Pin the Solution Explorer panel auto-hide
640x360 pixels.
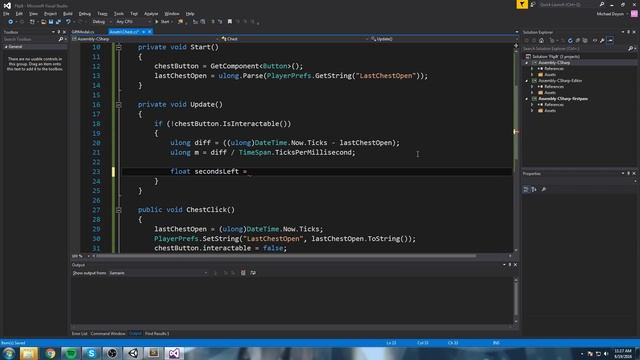coord(629,32)
